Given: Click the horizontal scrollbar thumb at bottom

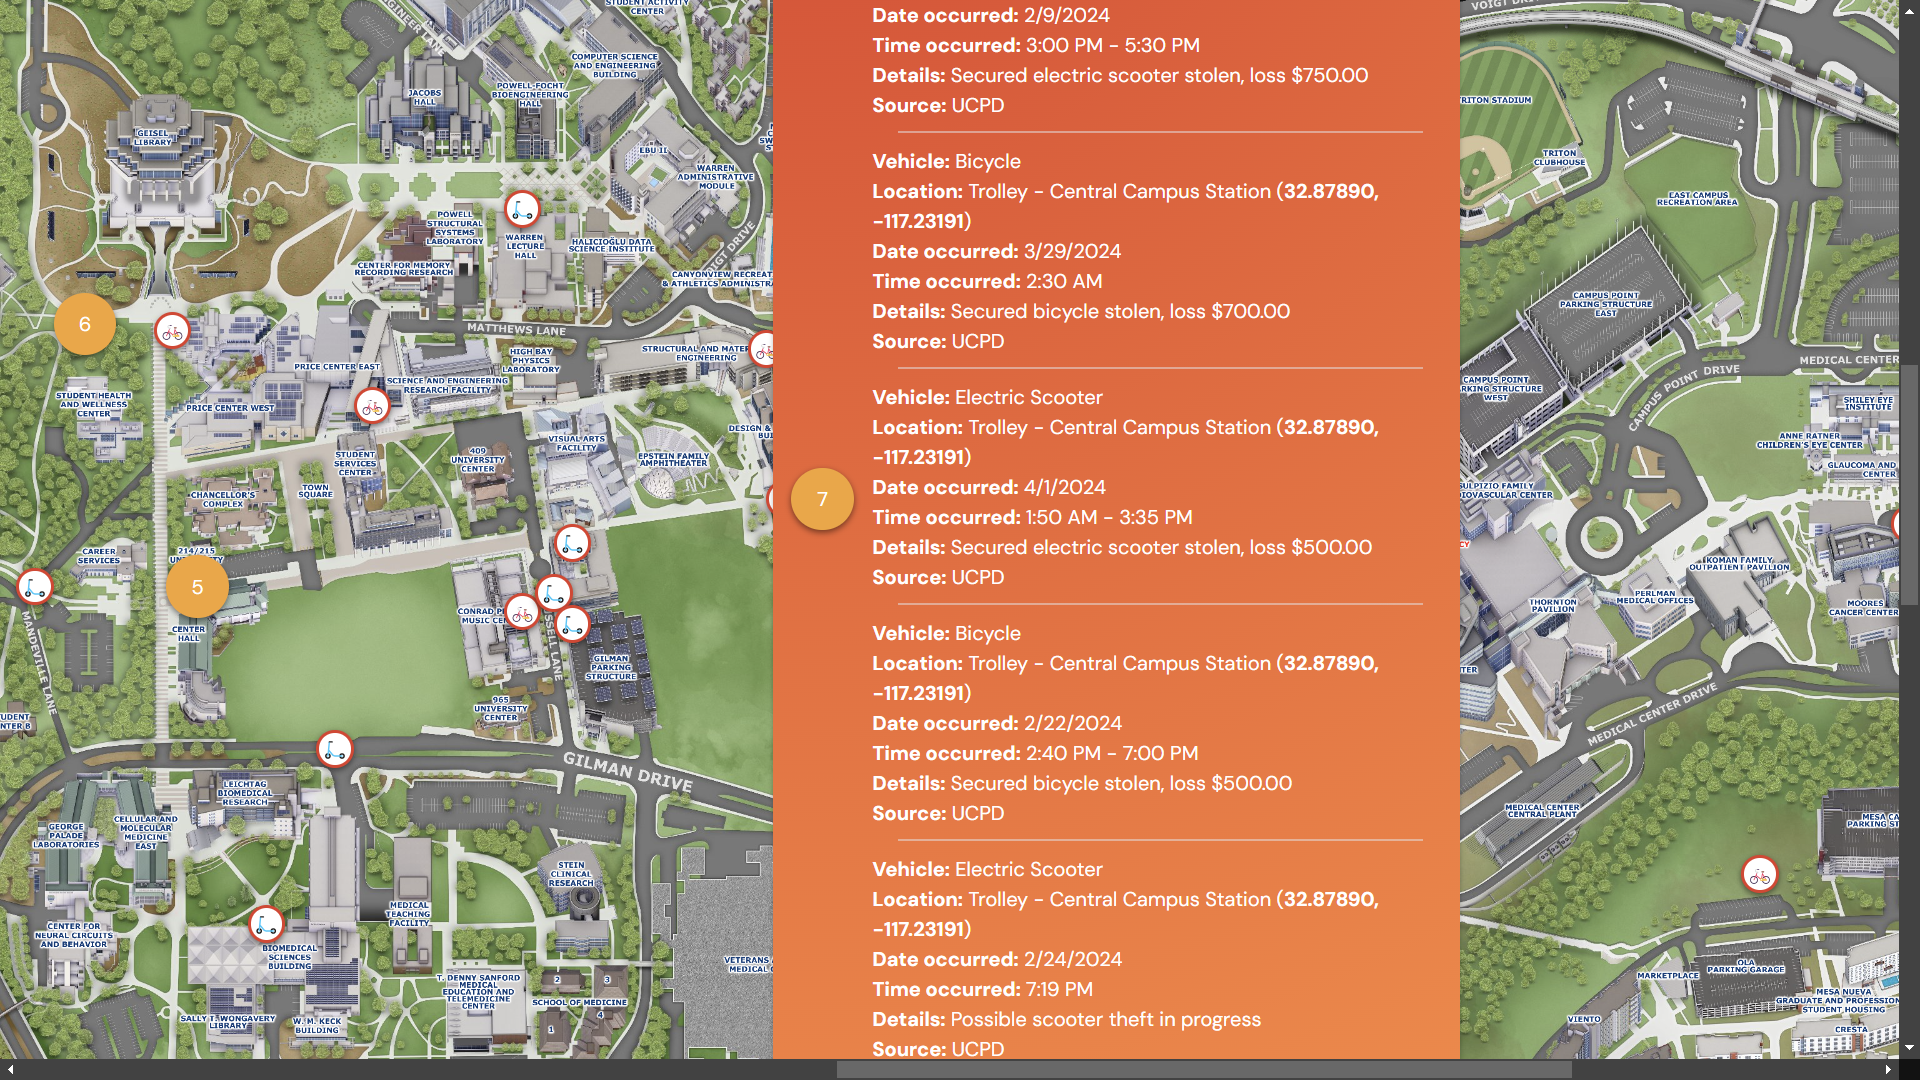Looking at the screenshot, I should point(1203,1070).
